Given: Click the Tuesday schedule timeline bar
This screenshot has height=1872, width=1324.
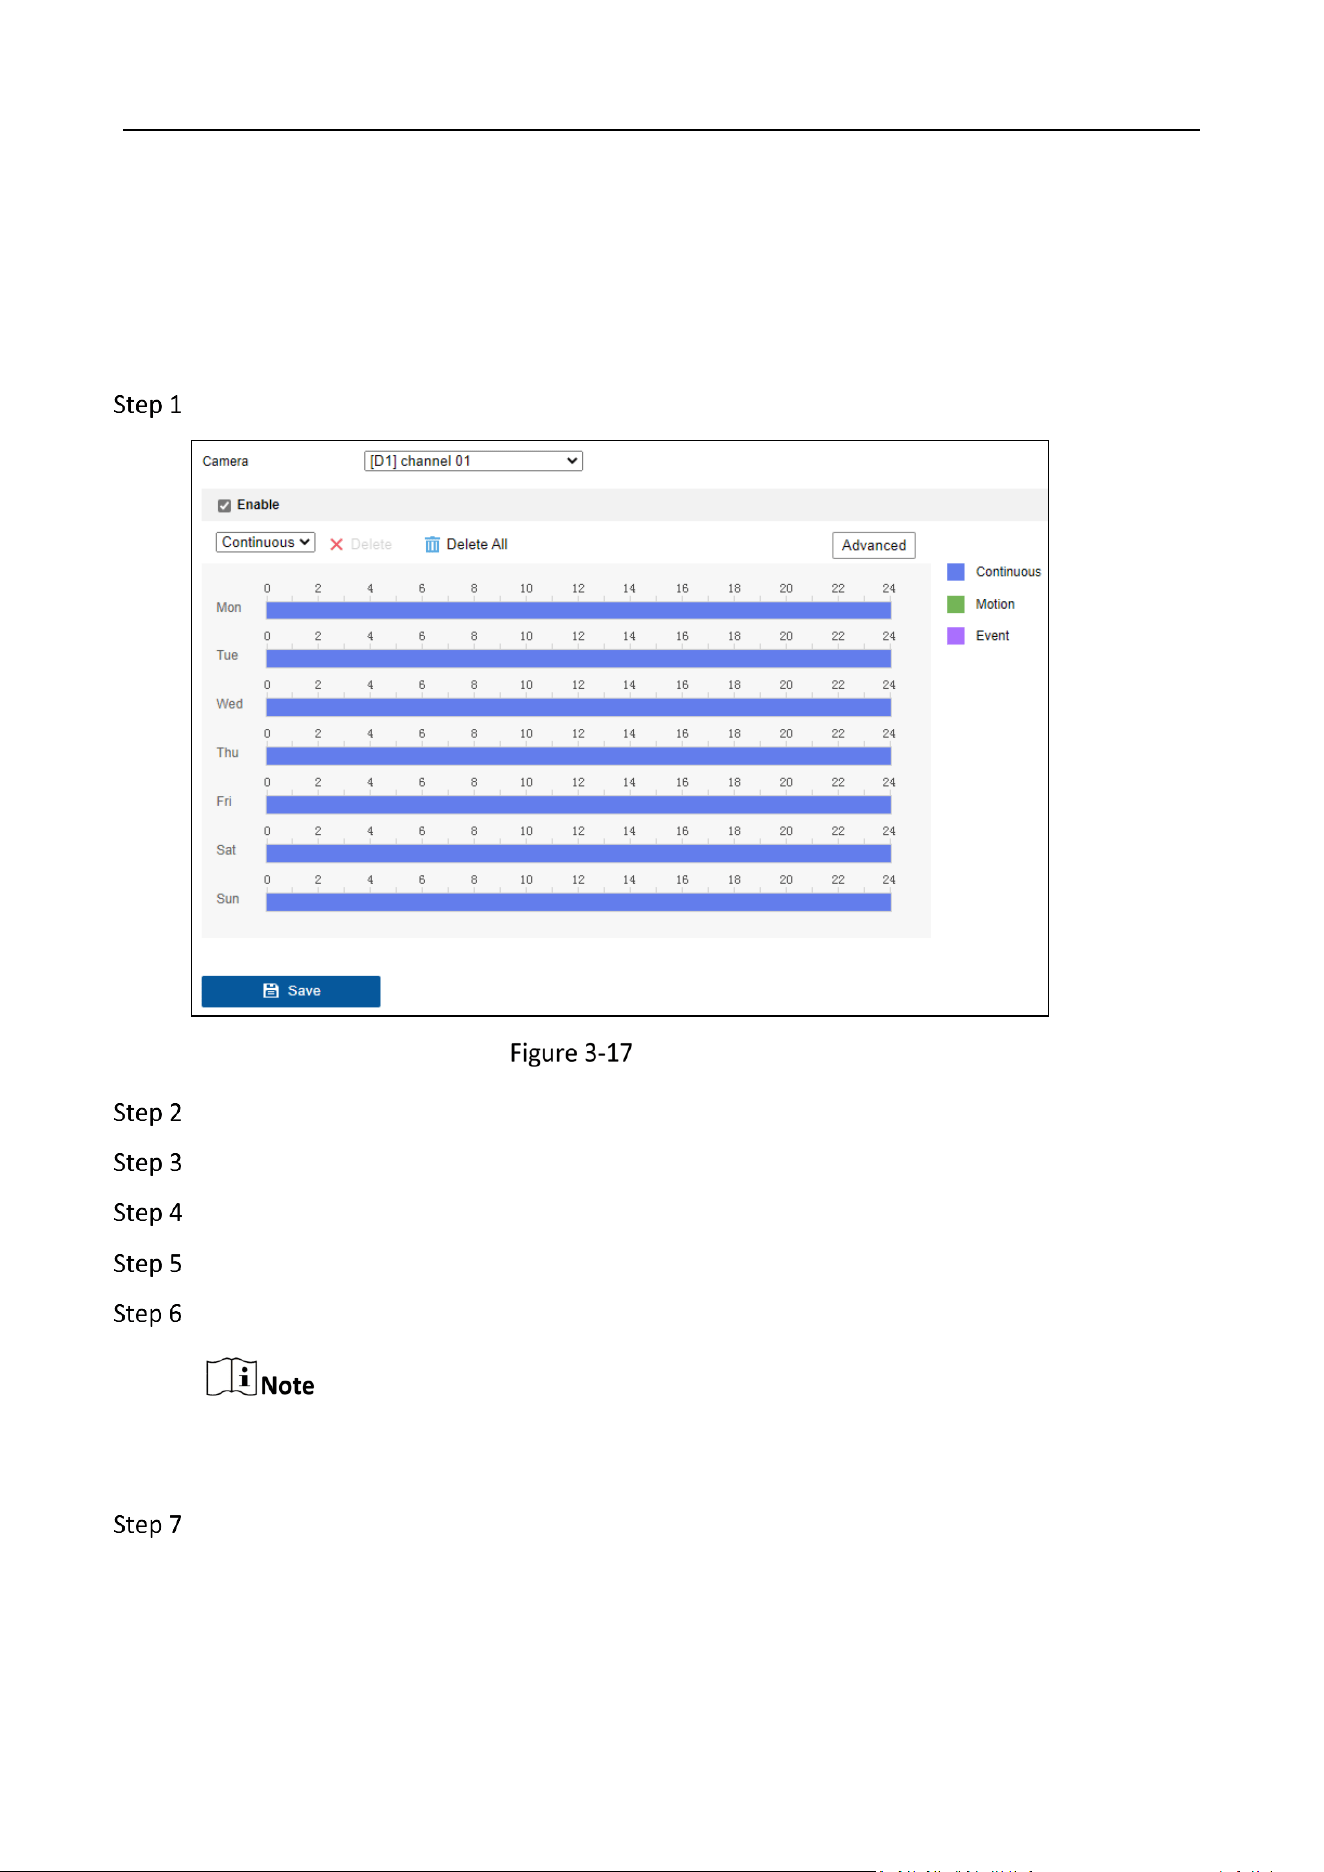Looking at the screenshot, I should click(x=578, y=658).
